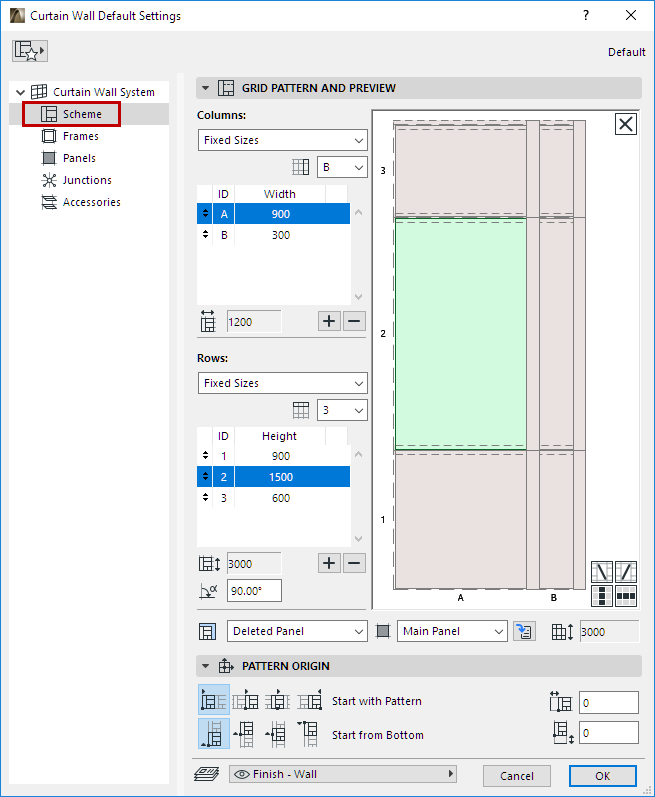The height and width of the screenshot is (797, 655).
Task: Click move handle of column B
Action: 205,234
